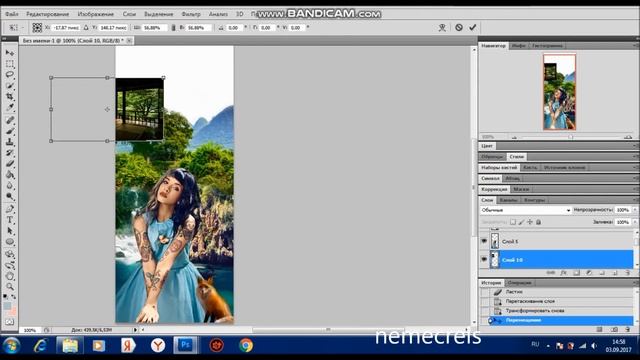
Task: Select the Blur tool
Action: click(10, 186)
